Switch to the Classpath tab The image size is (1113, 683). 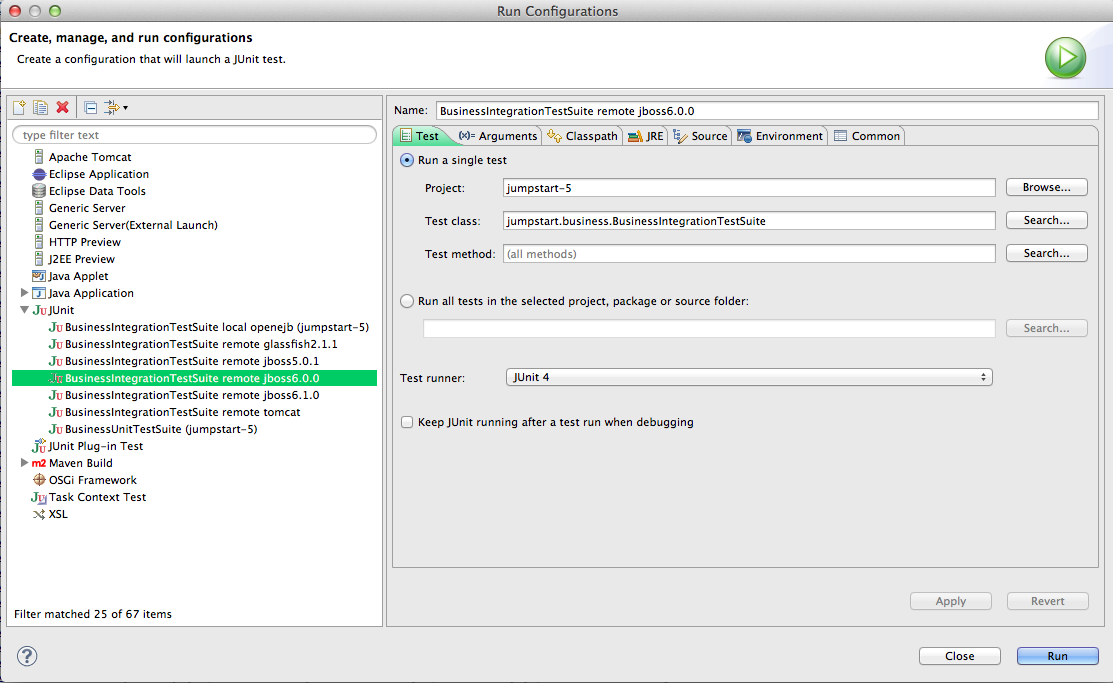coord(583,136)
